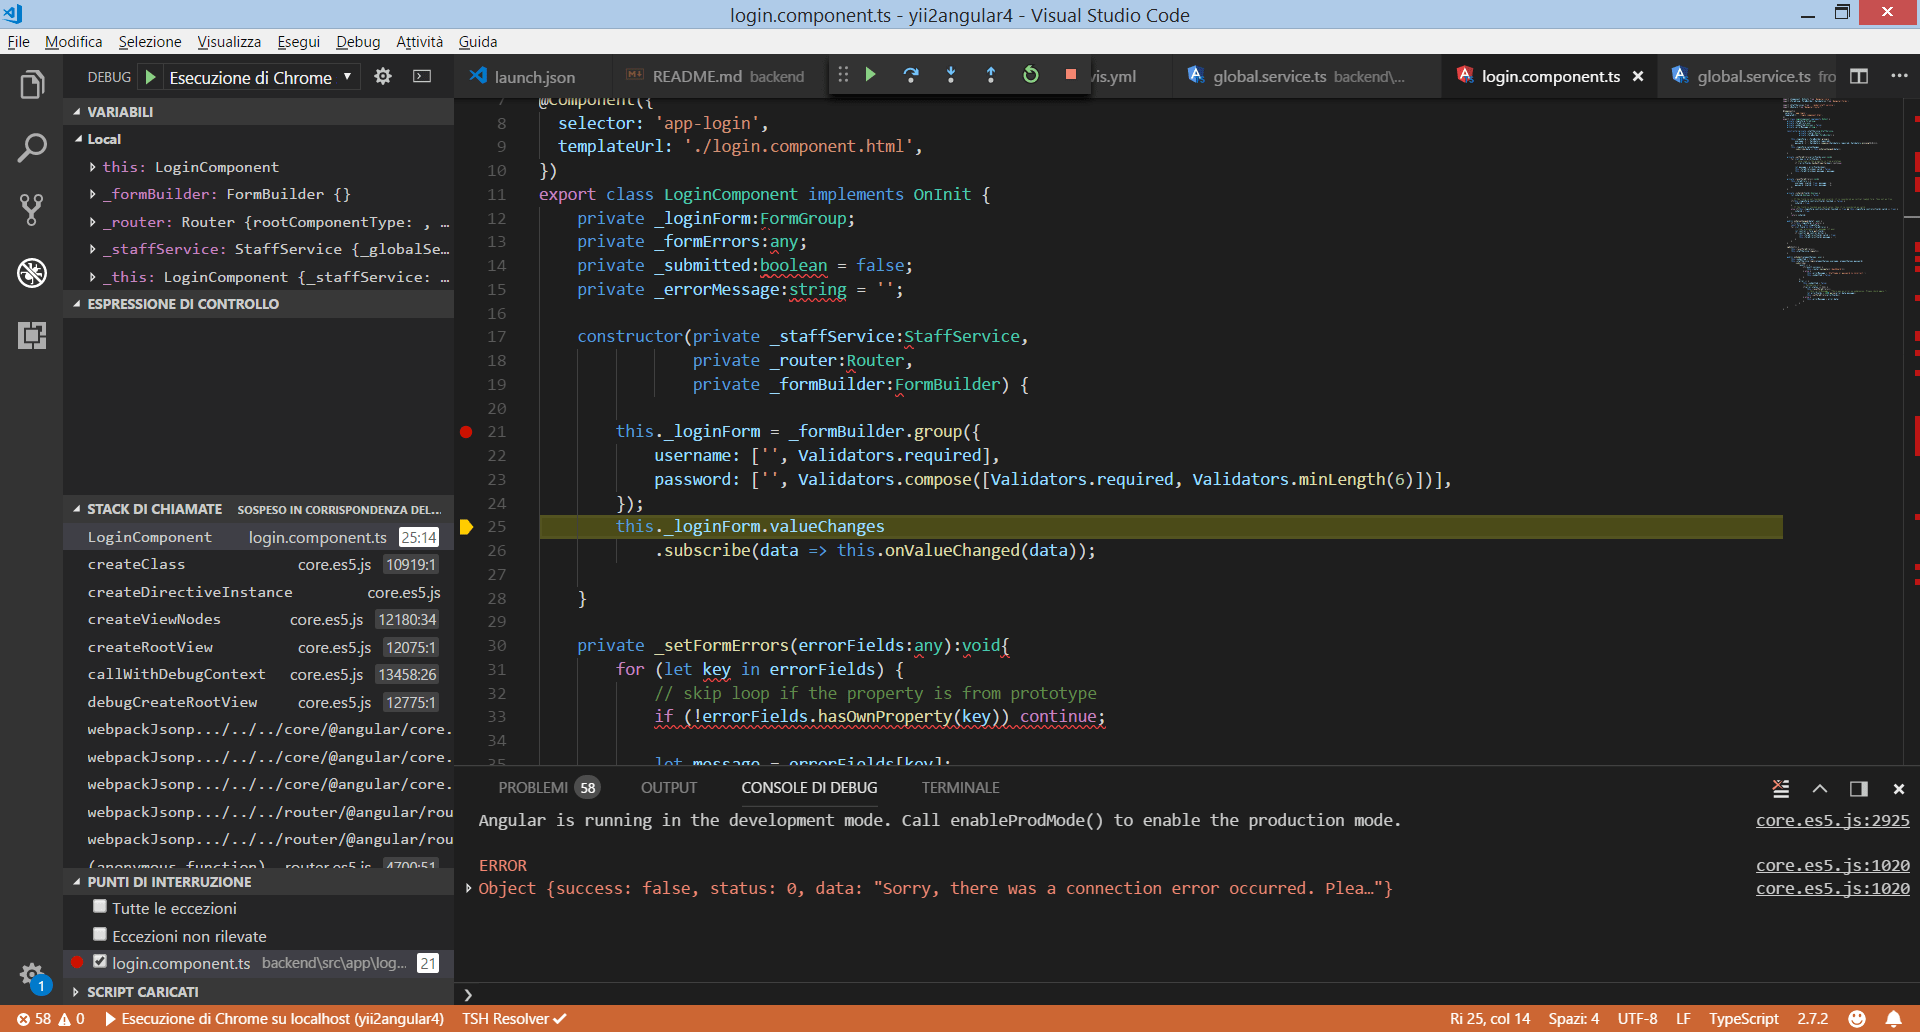Image resolution: width=1920 pixels, height=1032 pixels.
Task: Open the Source Control view
Action: [x=32, y=210]
